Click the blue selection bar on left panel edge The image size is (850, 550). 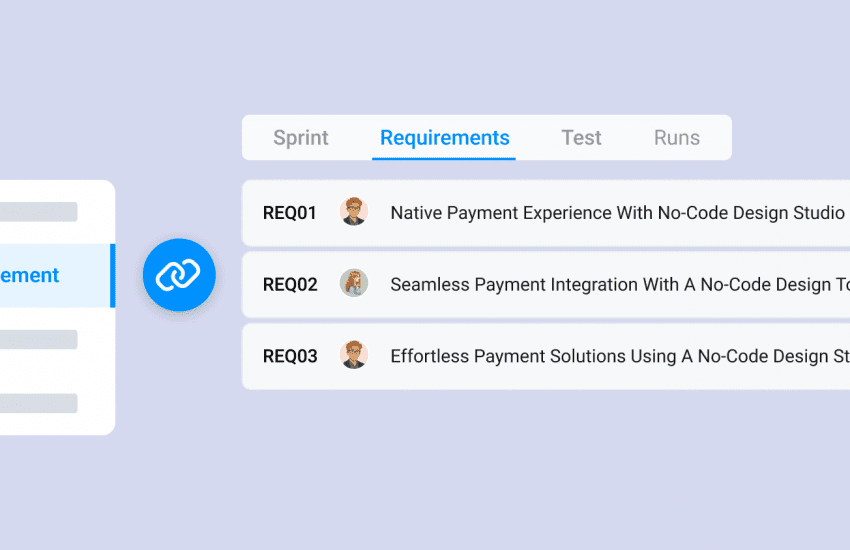coord(112,275)
